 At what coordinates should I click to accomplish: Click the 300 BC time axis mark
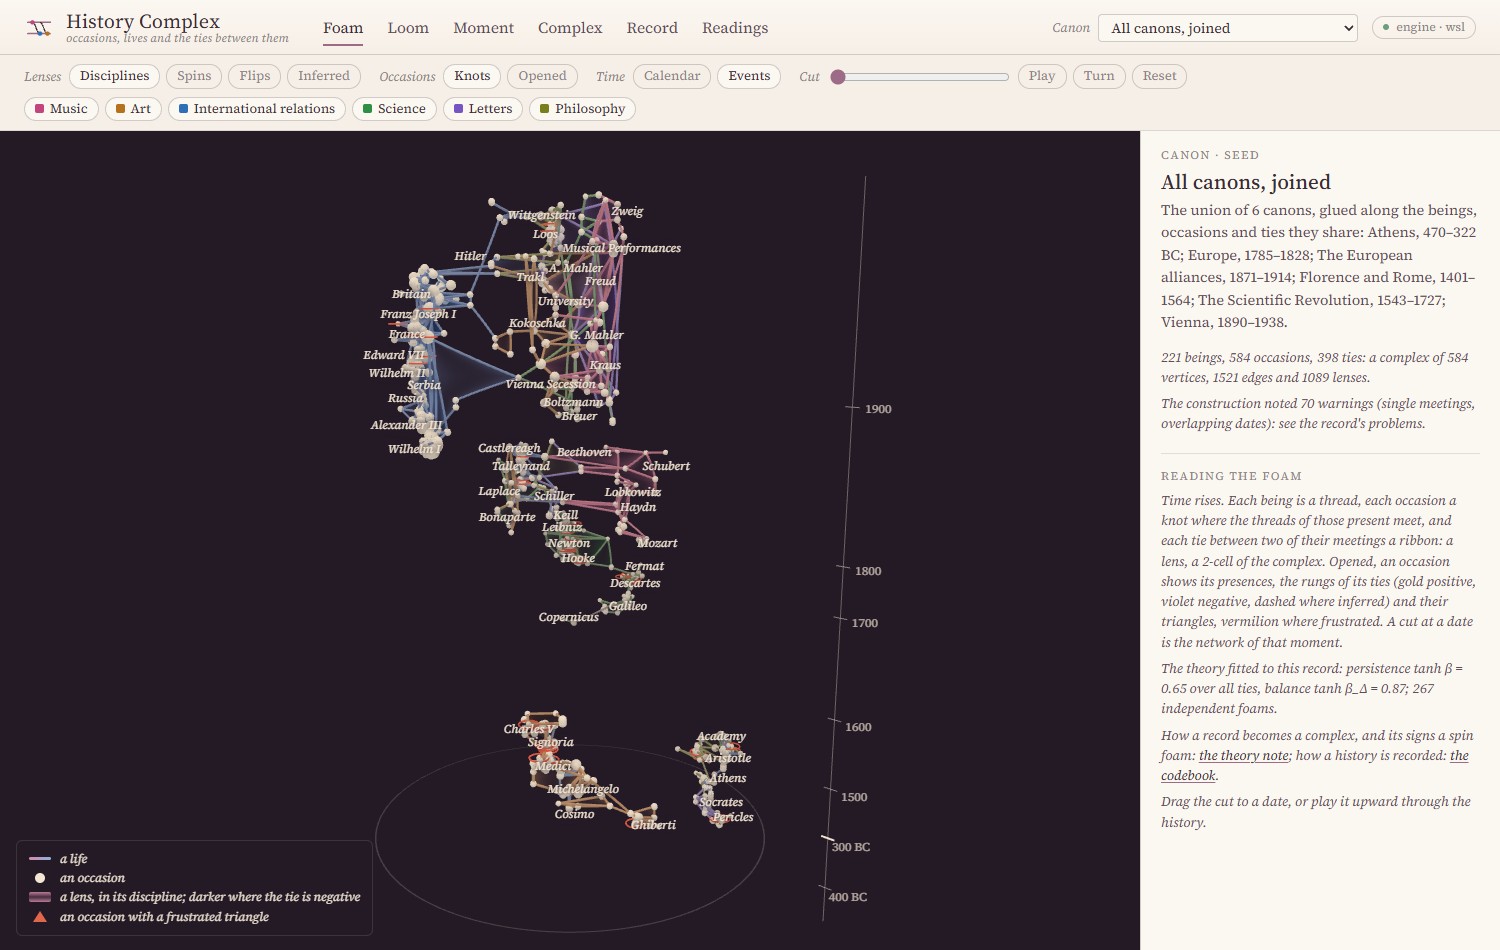point(851,847)
